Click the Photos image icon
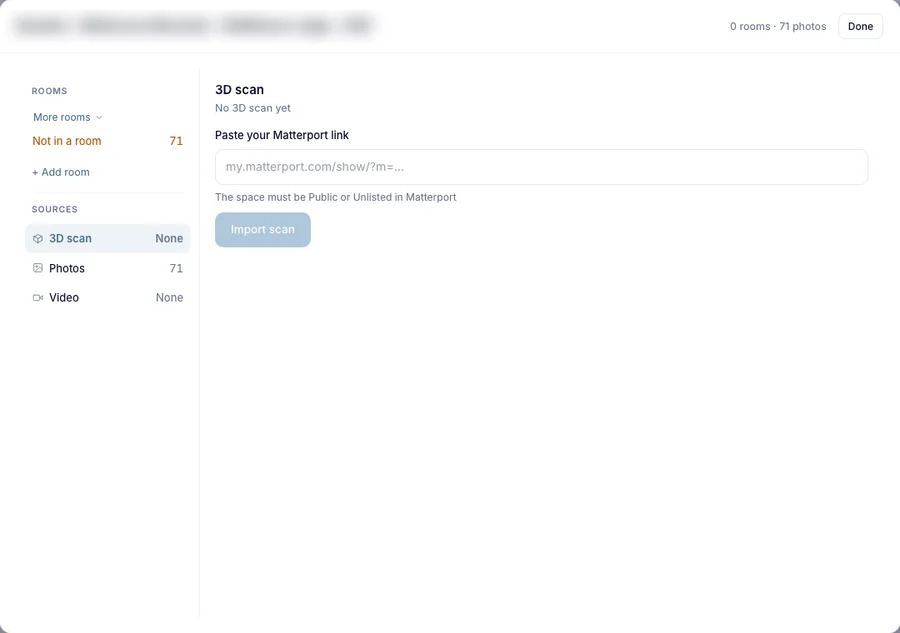The height and width of the screenshot is (633, 900). tap(38, 268)
